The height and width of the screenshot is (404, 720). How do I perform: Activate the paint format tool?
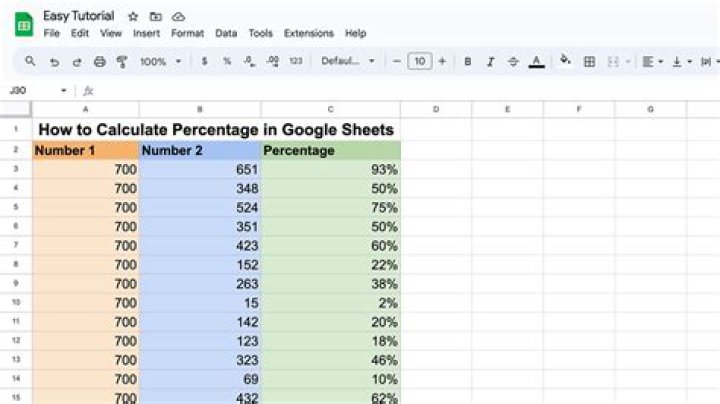tap(122, 62)
